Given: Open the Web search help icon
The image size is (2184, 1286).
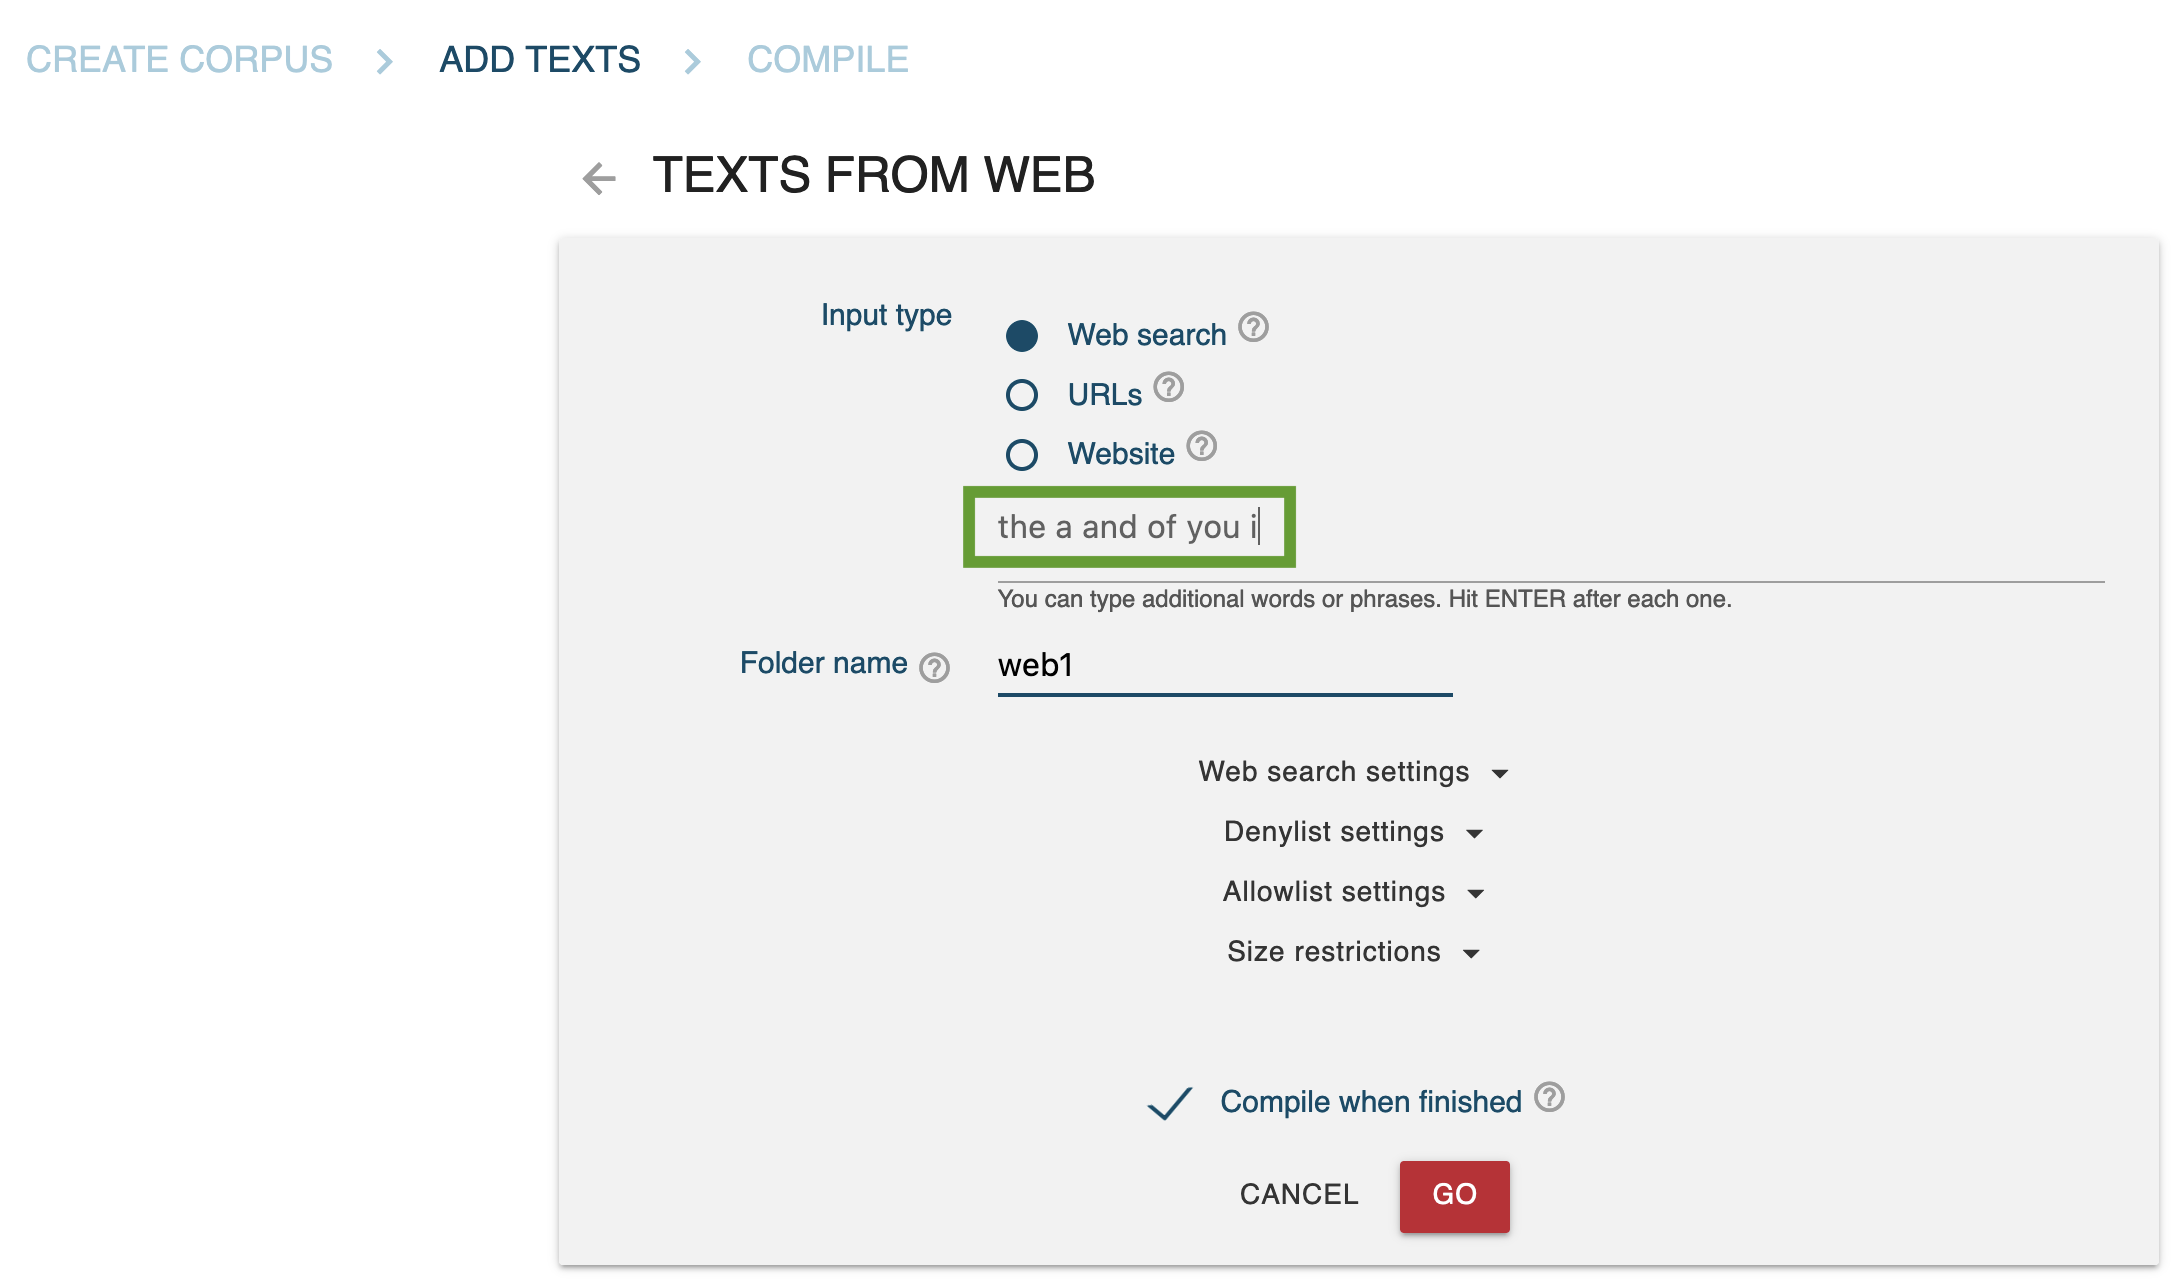Looking at the screenshot, I should (1253, 327).
